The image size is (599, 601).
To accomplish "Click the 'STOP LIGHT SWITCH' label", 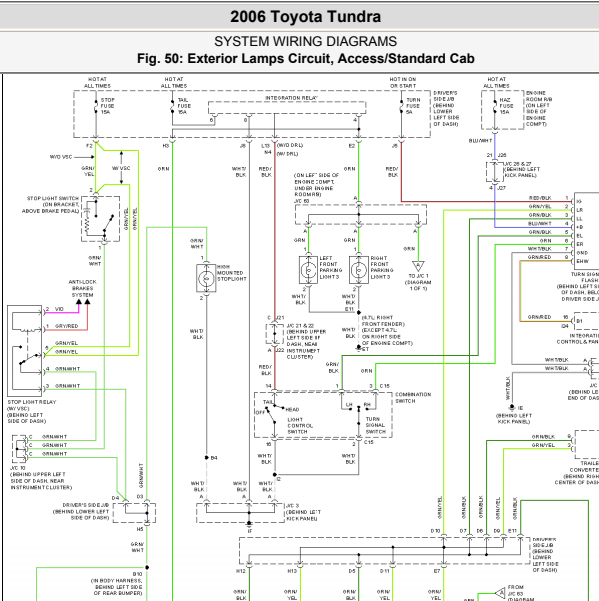I will 53,199.
